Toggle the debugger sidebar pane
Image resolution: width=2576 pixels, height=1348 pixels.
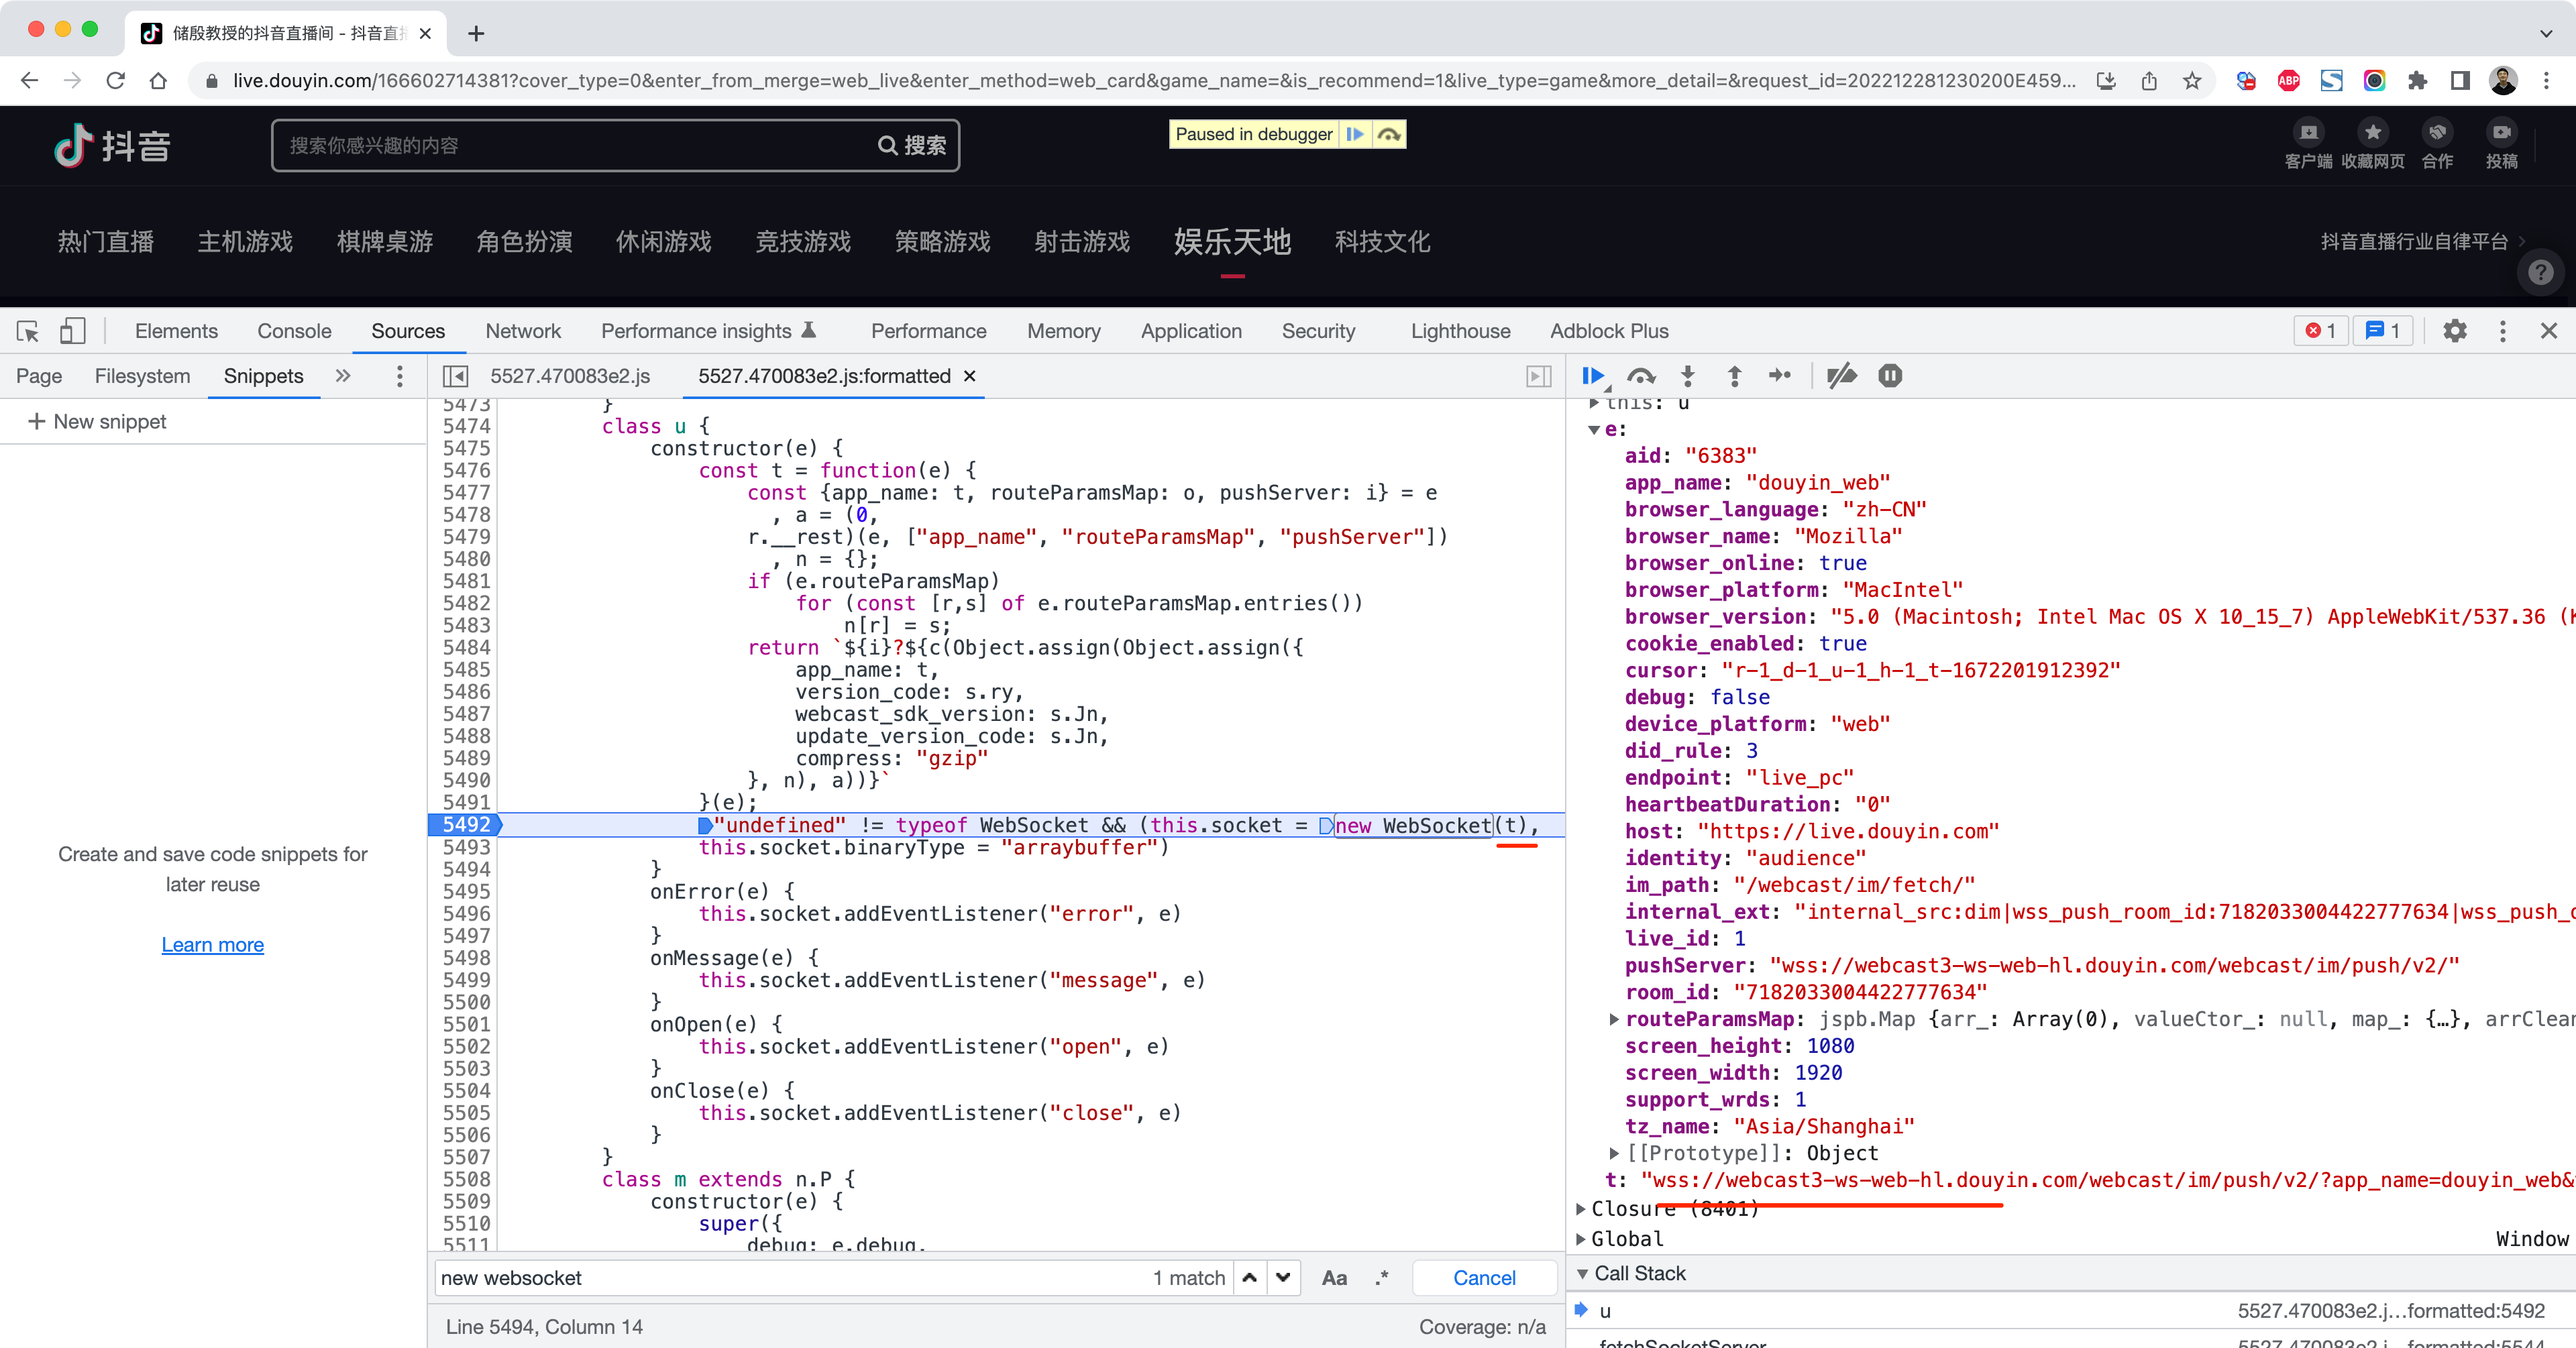click(x=1539, y=376)
